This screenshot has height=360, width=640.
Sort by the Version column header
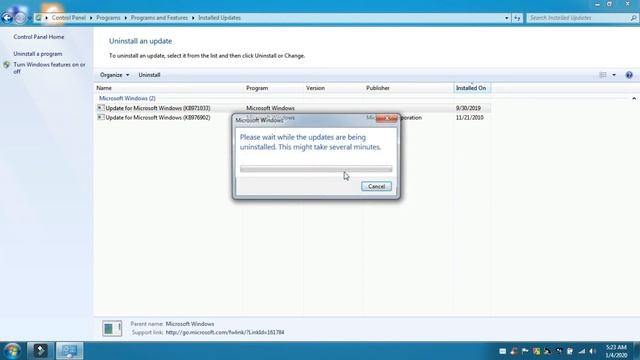333,88
